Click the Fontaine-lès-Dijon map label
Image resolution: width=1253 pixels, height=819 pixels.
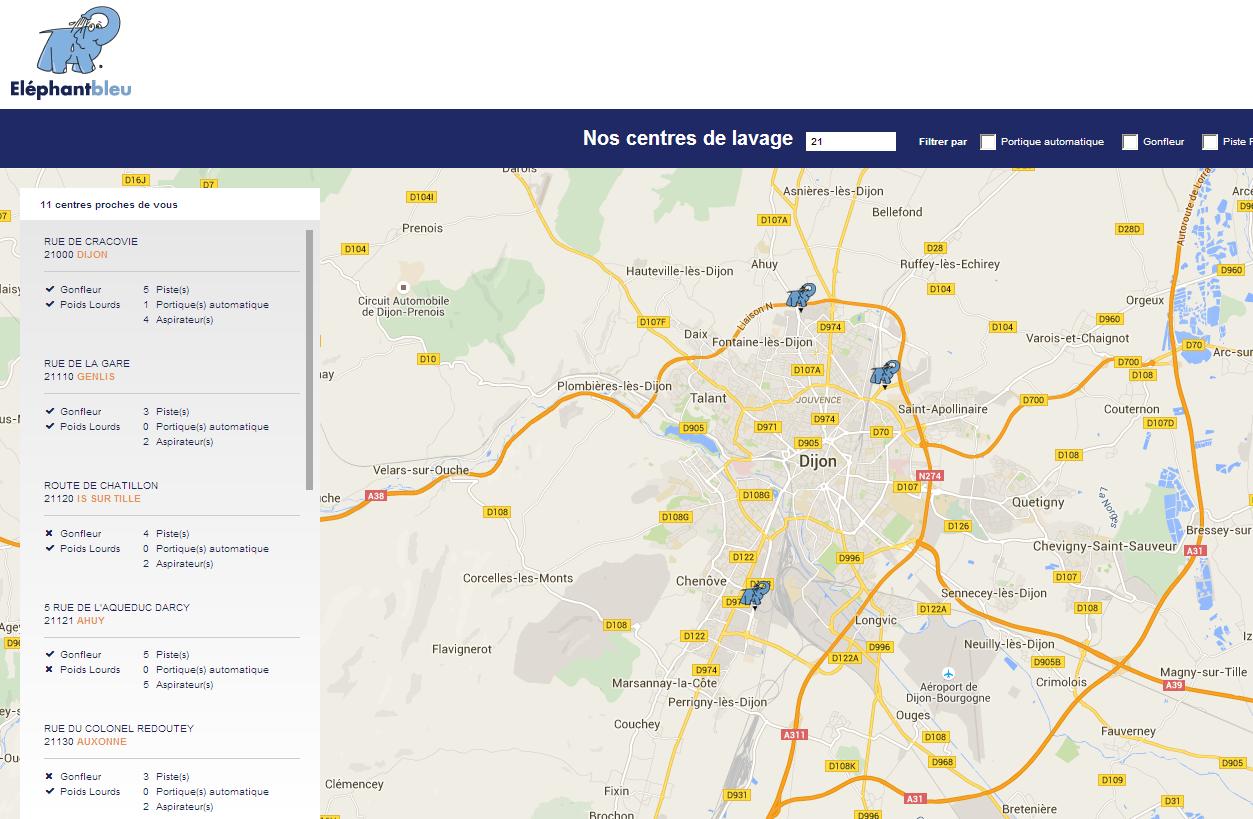[762, 342]
